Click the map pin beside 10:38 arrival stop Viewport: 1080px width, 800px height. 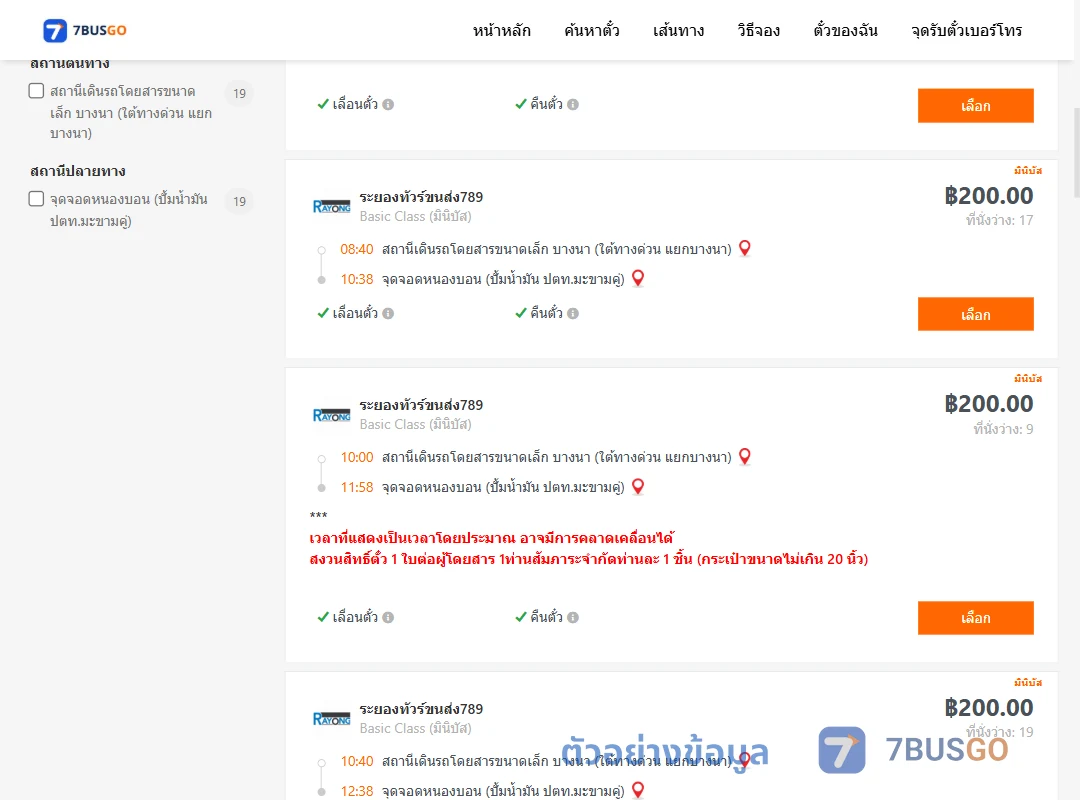pos(638,278)
